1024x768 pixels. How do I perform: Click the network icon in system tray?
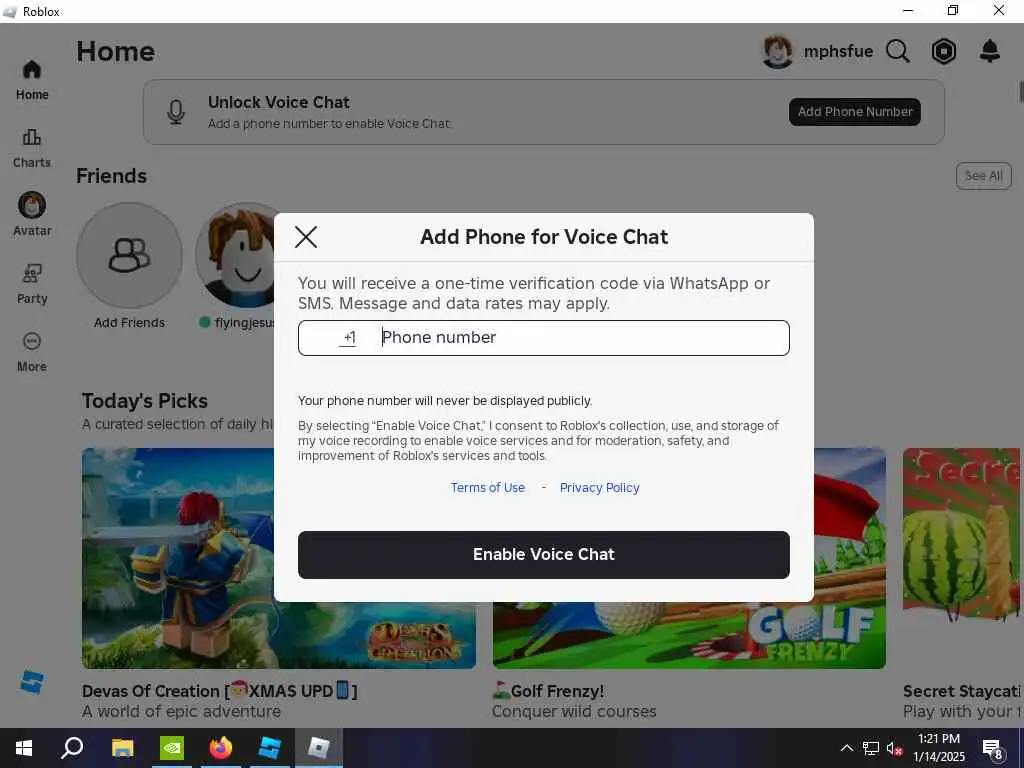pos(871,748)
